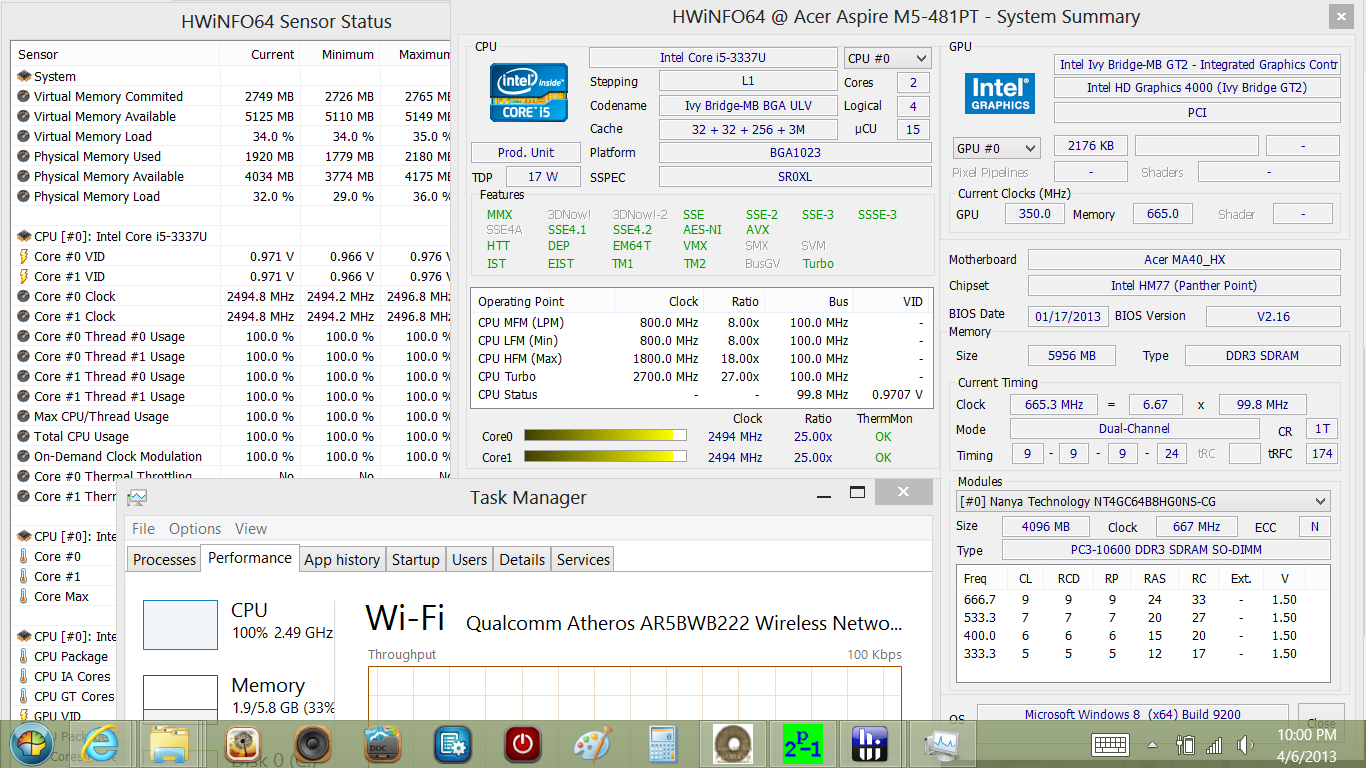Image resolution: width=1366 pixels, height=768 pixels.
Task: Open the CPU #0 selector dropdown
Action: 886,59
